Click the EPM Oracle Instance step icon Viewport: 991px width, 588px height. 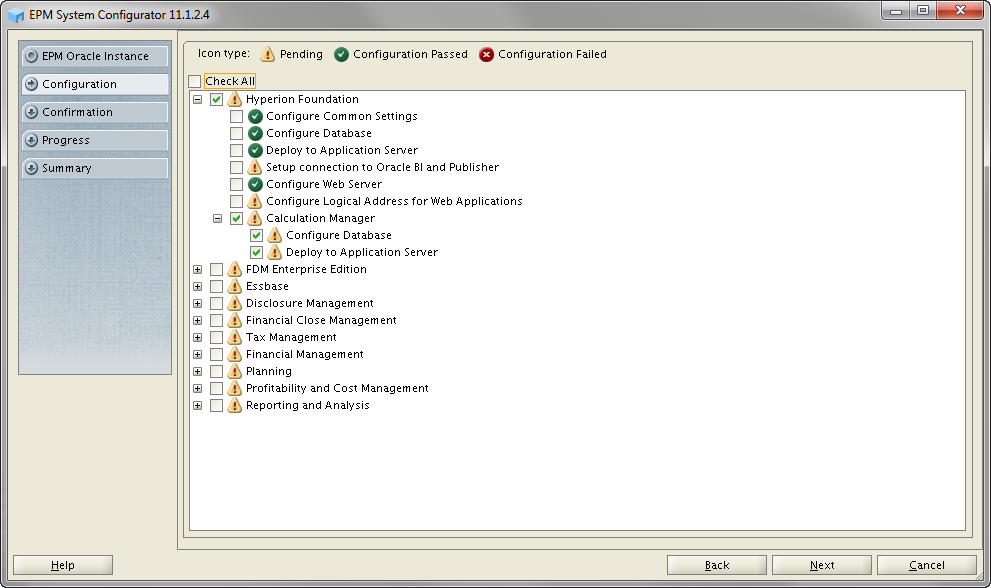click(x=32, y=56)
